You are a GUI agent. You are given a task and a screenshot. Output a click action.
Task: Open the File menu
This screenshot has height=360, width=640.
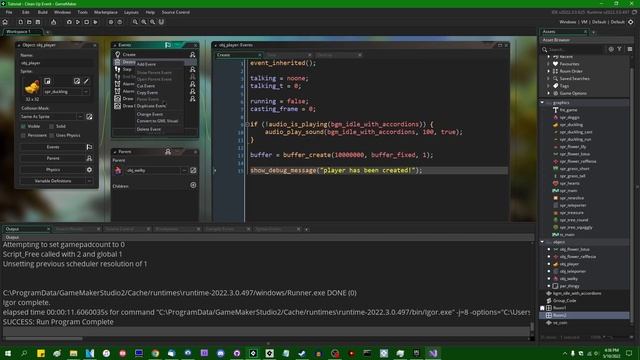pyautogui.click(x=9, y=12)
